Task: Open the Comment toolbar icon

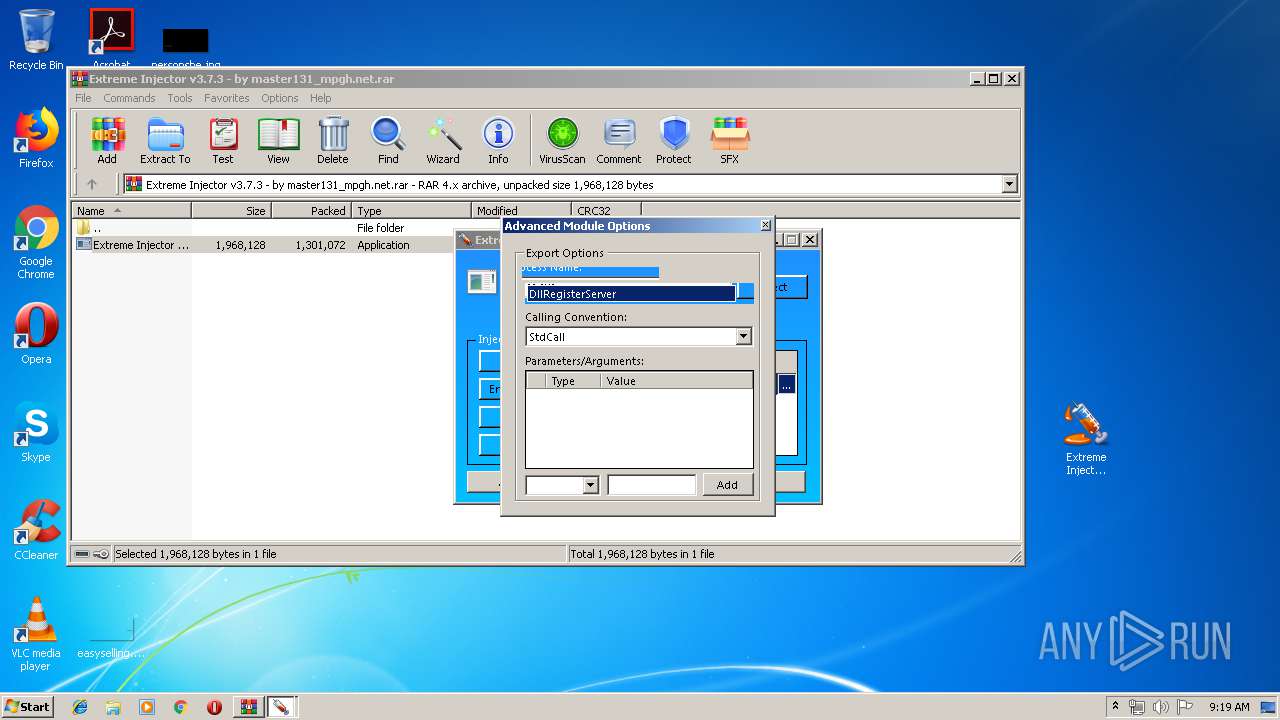Action: pyautogui.click(x=619, y=140)
